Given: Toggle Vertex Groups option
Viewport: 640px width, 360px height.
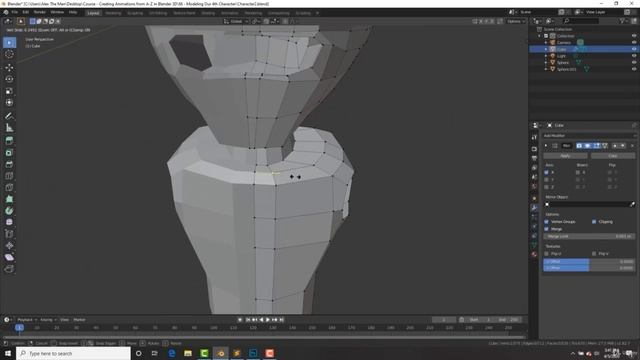Looking at the screenshot, I should click(x=547, y=222).
